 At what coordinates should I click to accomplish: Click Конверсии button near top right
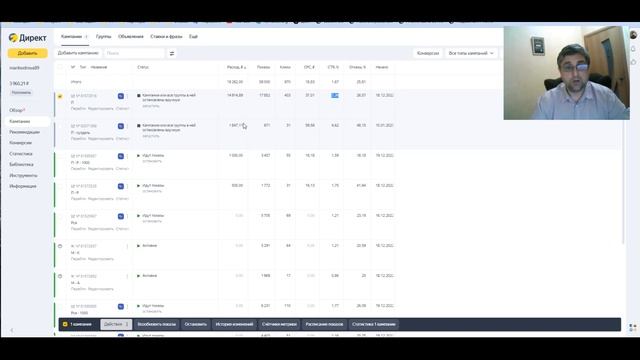point(428,53)
